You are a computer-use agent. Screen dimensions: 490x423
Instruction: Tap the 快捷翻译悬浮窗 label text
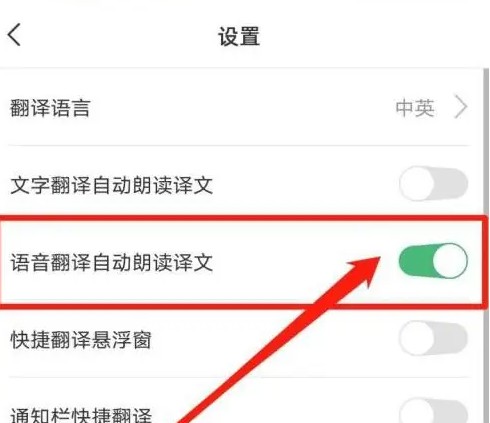81,340
